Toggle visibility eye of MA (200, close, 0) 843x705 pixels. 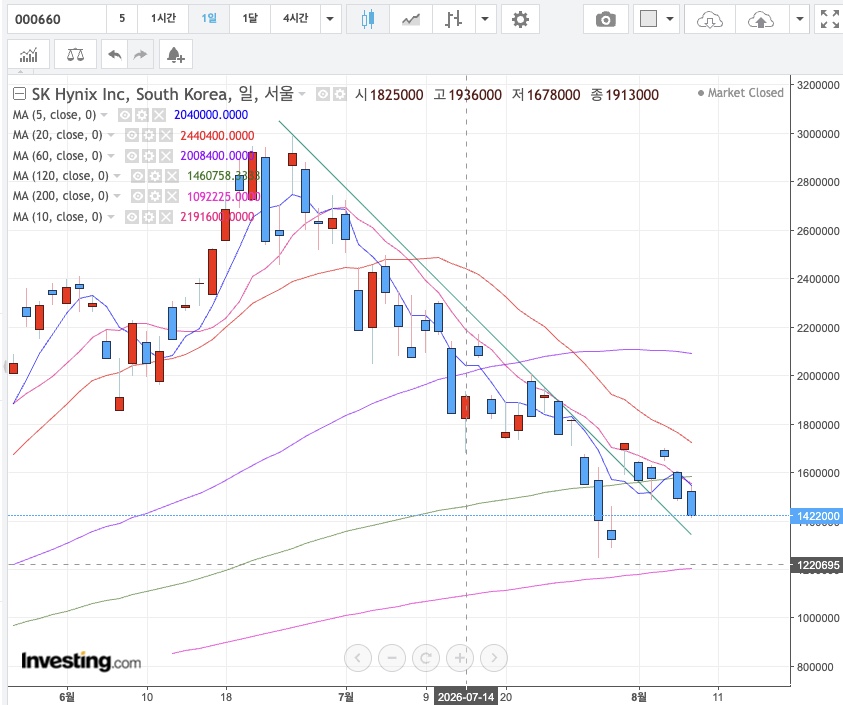pyautogui.click(x=138, y=196)
